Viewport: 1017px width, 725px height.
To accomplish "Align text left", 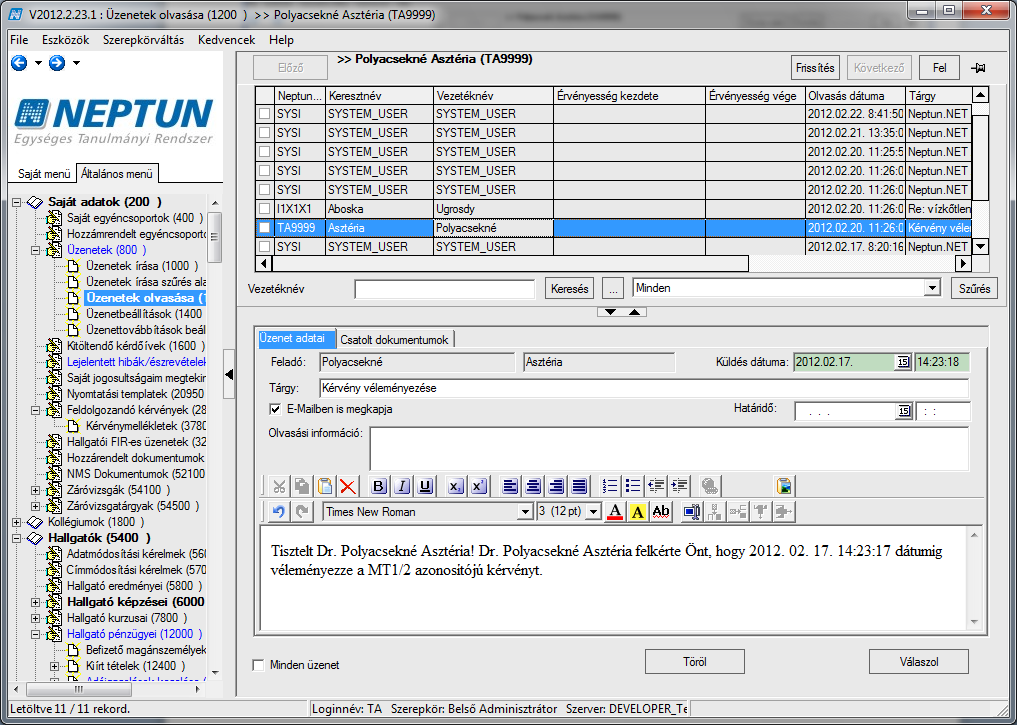I will pos(510,486).
